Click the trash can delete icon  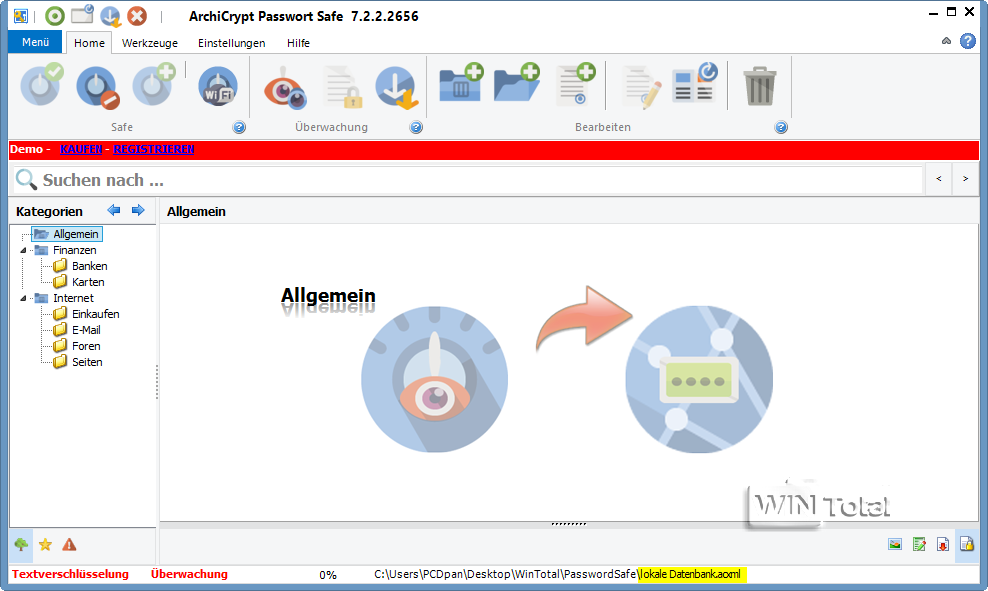click(x=759, y=86)
